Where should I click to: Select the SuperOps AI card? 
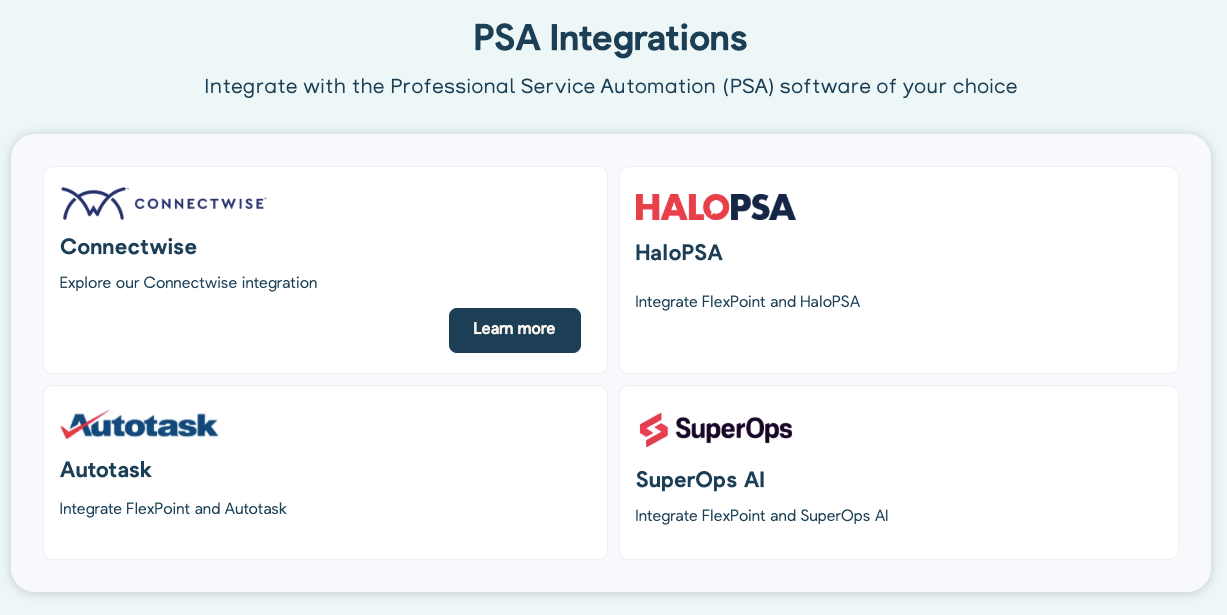click(898, 471)
